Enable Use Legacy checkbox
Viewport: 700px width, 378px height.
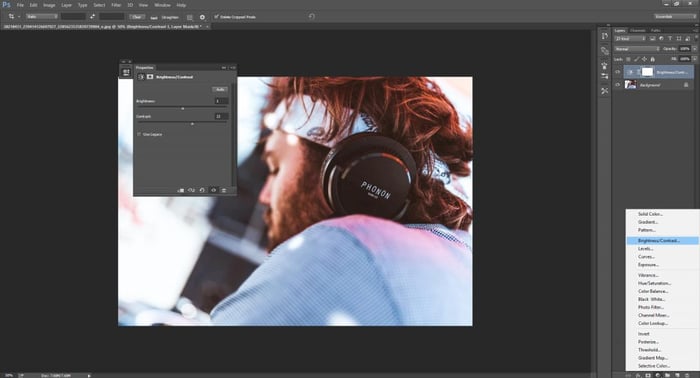tap(139, 134)
